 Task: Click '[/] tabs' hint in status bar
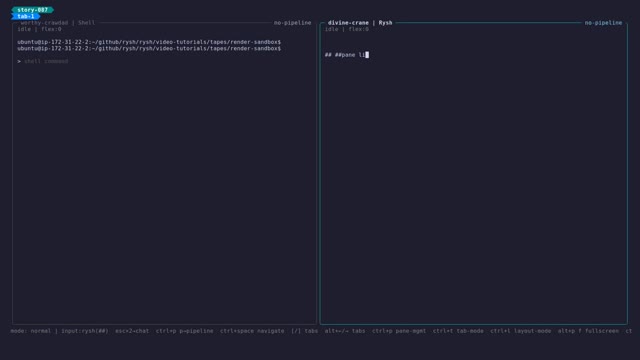[x=304, y=331]
